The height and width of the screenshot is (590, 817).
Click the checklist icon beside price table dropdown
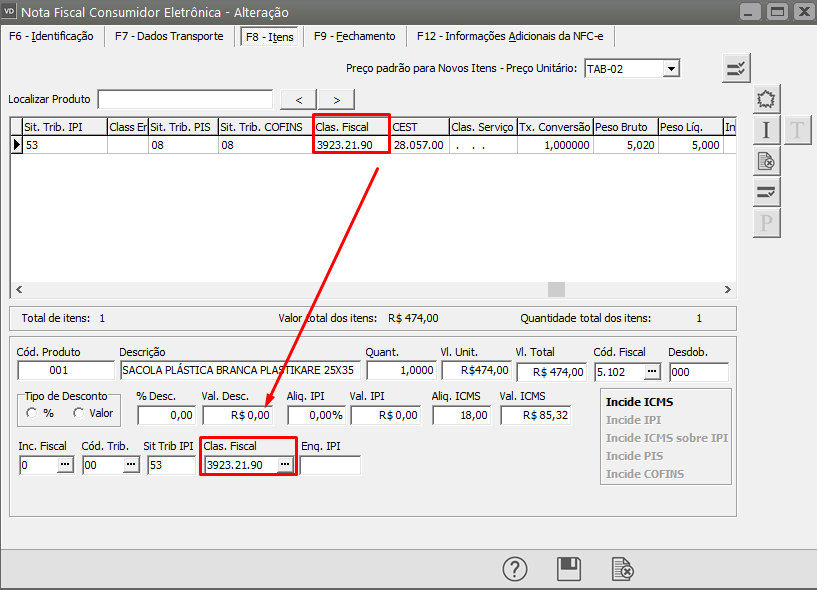736,68
